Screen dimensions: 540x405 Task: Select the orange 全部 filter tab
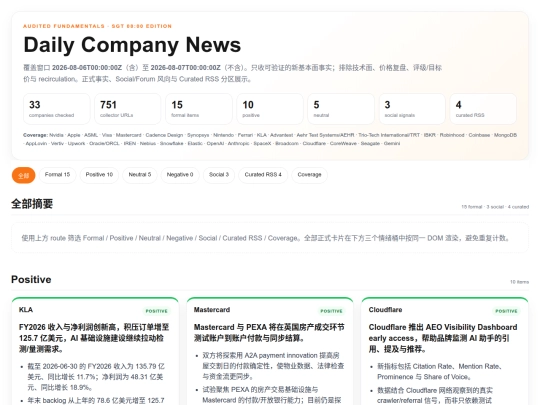coord(23,175)
